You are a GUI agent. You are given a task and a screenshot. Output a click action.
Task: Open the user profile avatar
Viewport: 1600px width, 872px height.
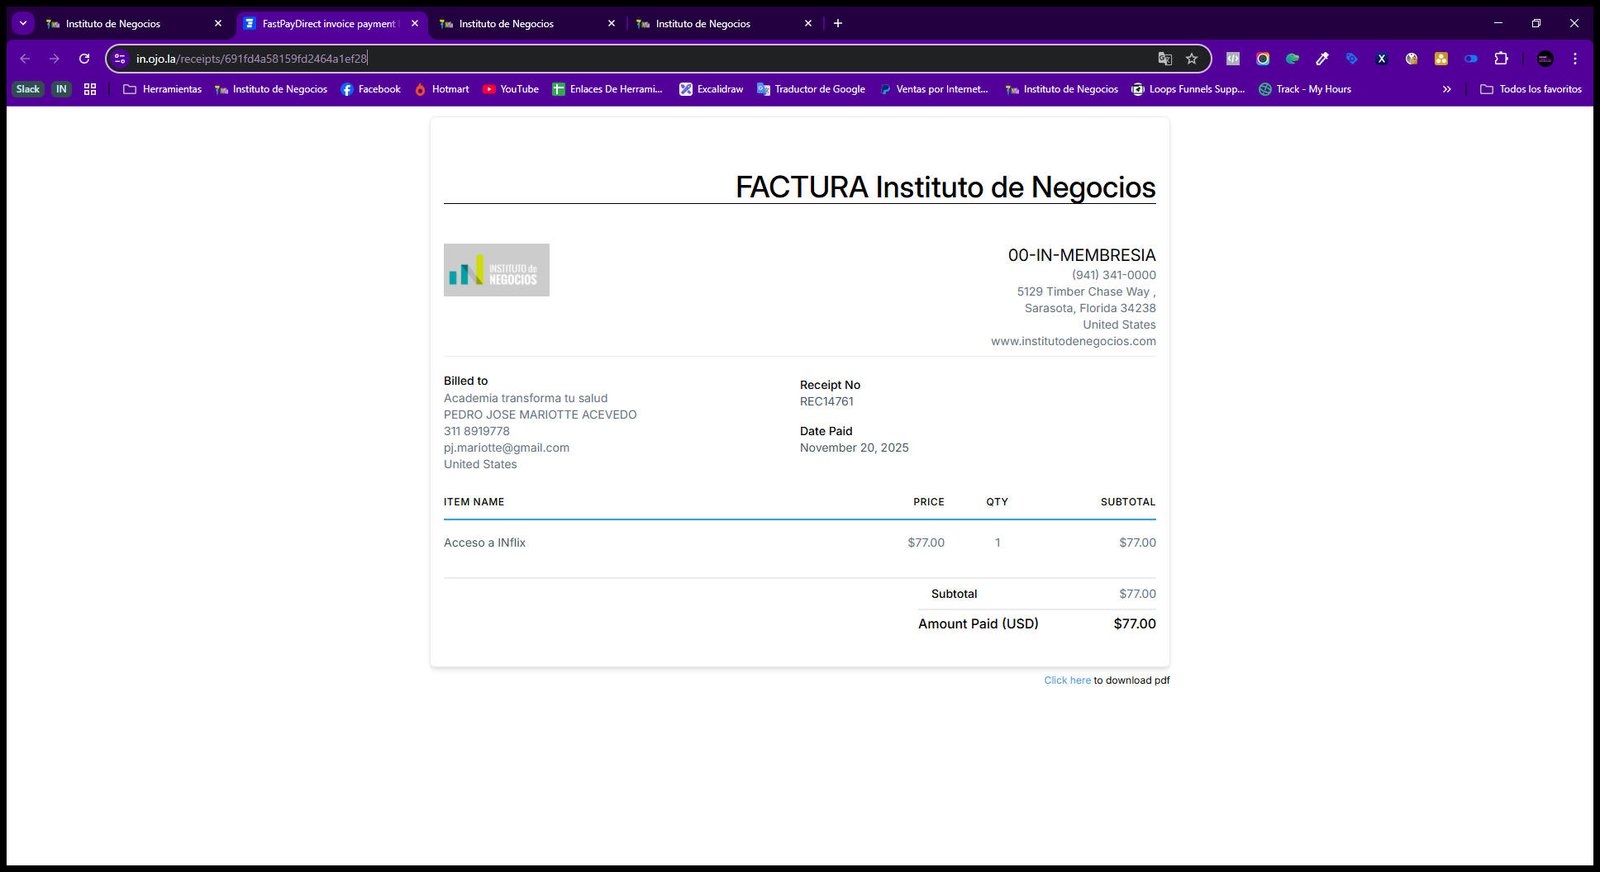[x=1545, y=59]
